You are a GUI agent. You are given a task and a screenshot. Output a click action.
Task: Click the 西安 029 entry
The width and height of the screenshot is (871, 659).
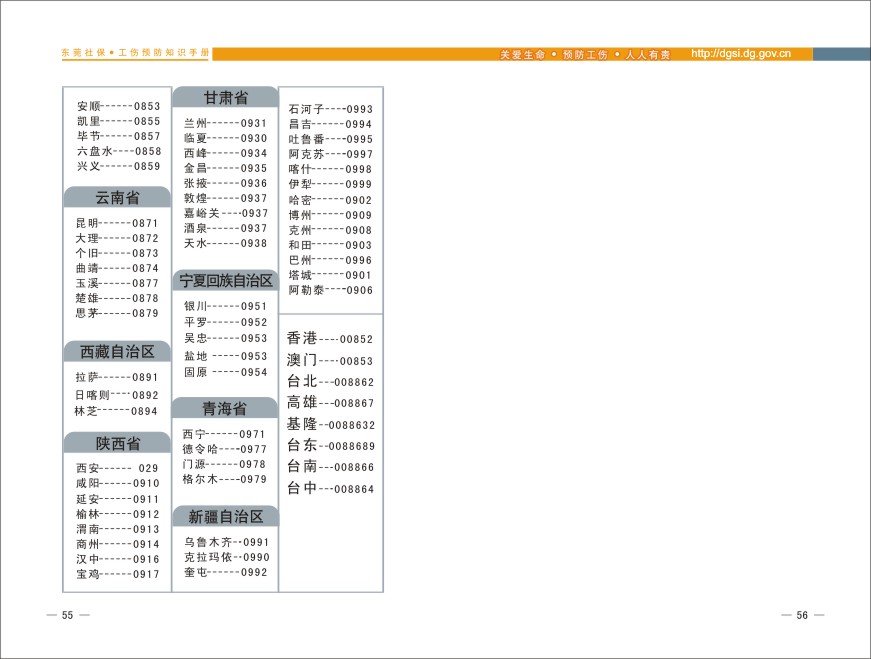pyautogui.click(x=117, y=468)
